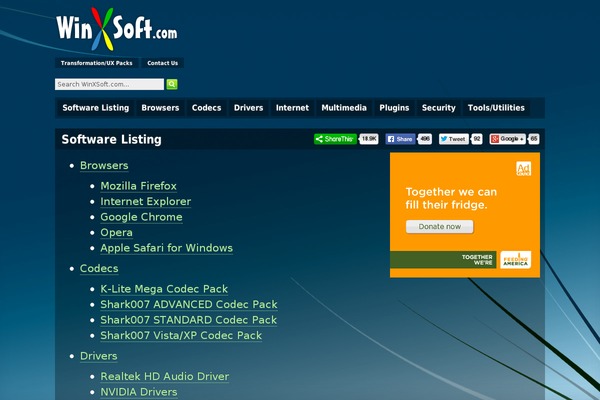Open the Internet Explorer link
The image size is (600, 400).
click(x=146, y=202)
